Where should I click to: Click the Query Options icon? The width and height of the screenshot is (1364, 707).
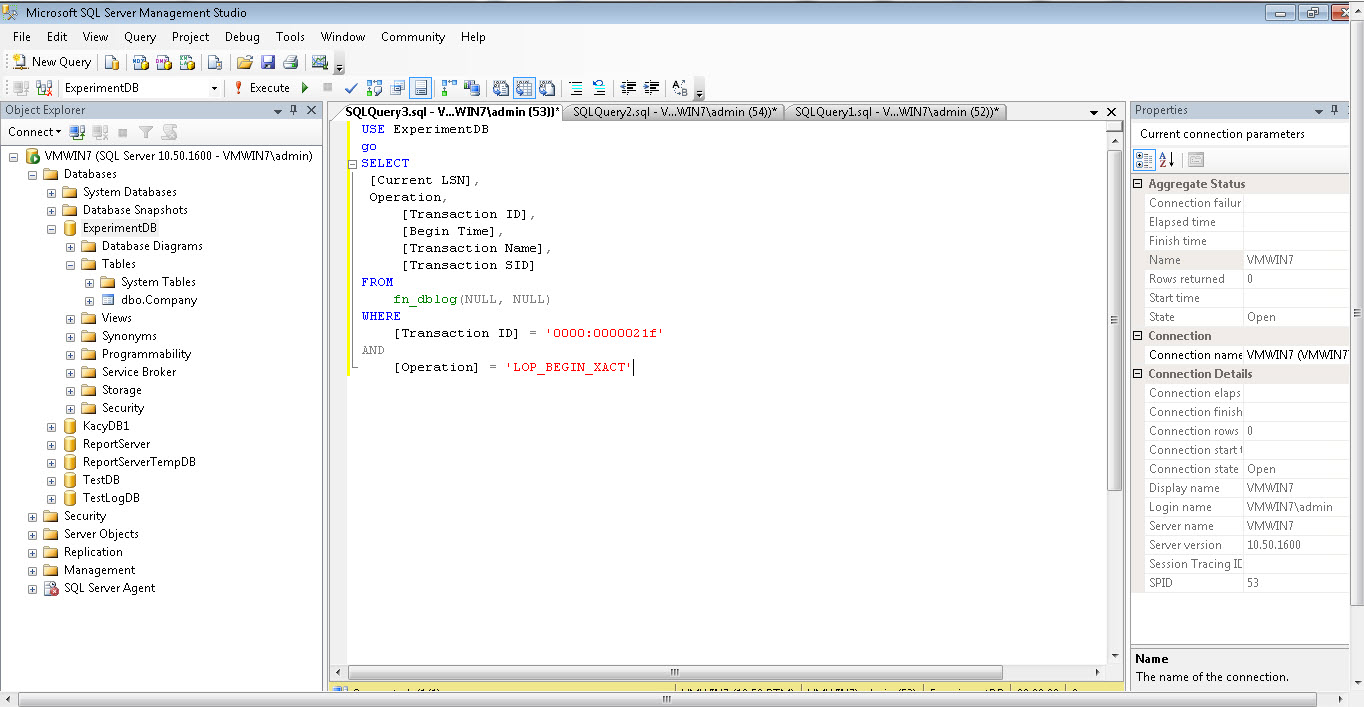[x=398, y=88]
